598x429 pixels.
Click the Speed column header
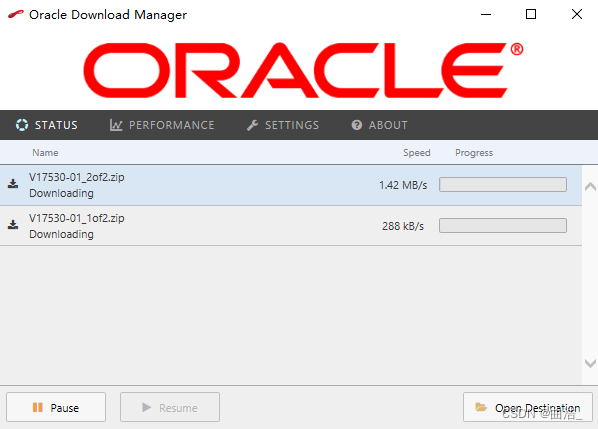416,153
